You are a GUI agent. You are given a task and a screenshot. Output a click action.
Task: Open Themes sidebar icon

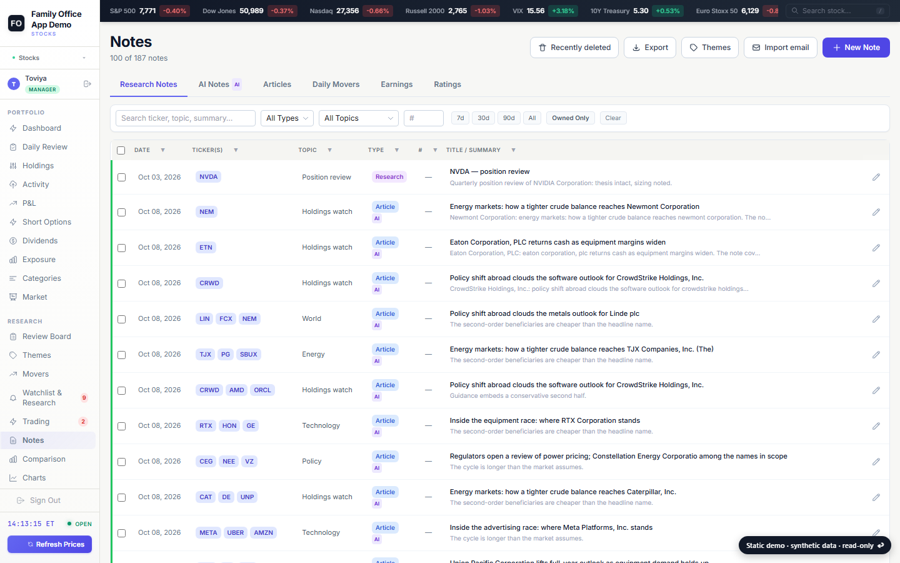(x=13, y=355)
